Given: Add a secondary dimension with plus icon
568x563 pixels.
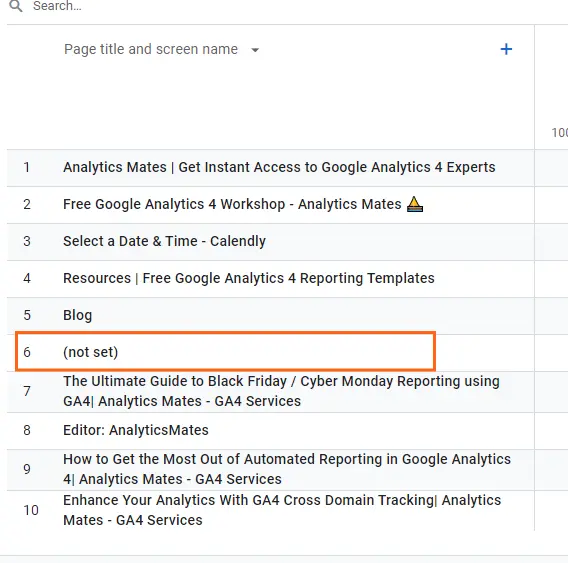Looking at the screenshot, I should [506, 49].
